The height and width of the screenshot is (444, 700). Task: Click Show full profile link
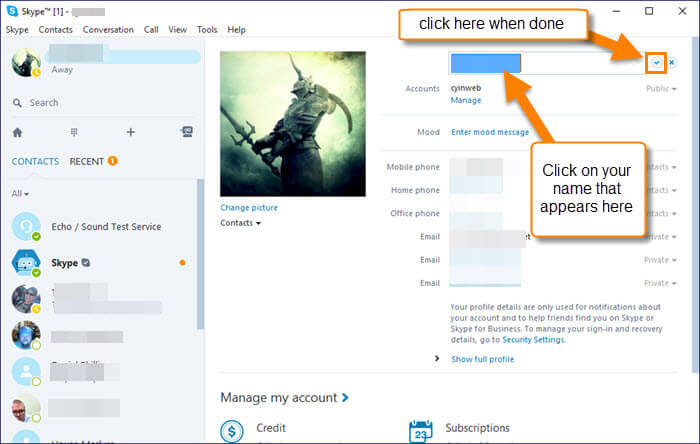[483, 359]
